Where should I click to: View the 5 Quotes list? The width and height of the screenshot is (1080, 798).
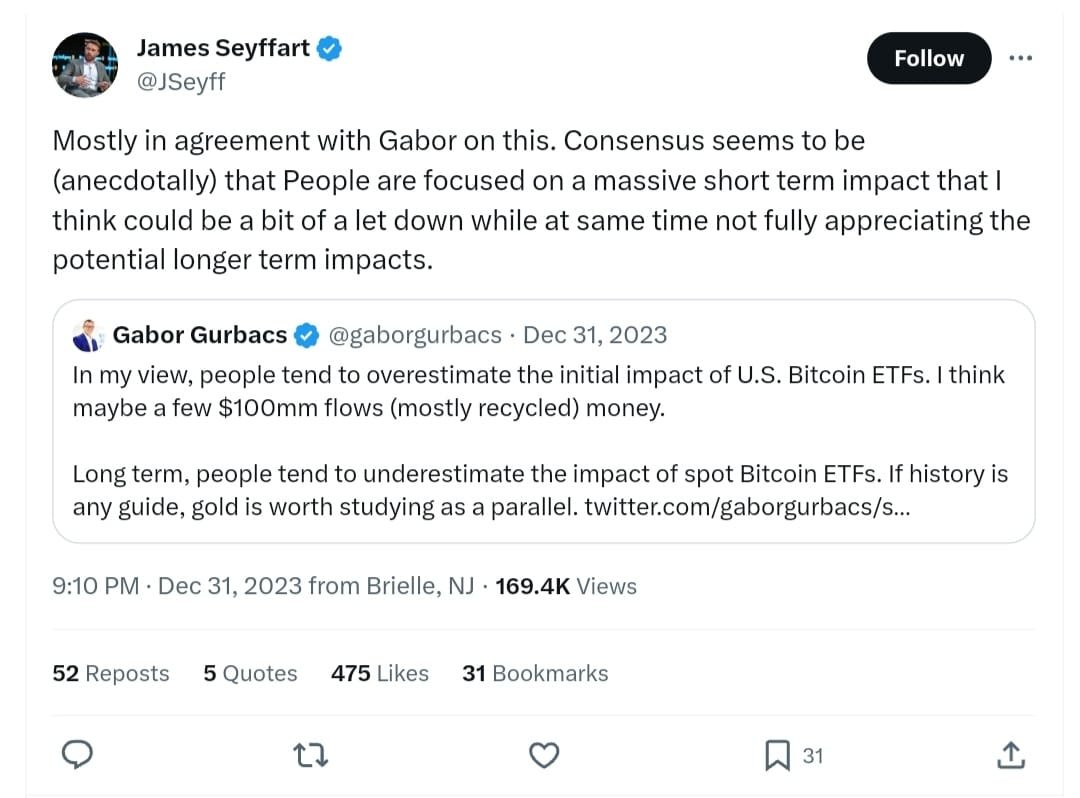[x=250, y=674]
